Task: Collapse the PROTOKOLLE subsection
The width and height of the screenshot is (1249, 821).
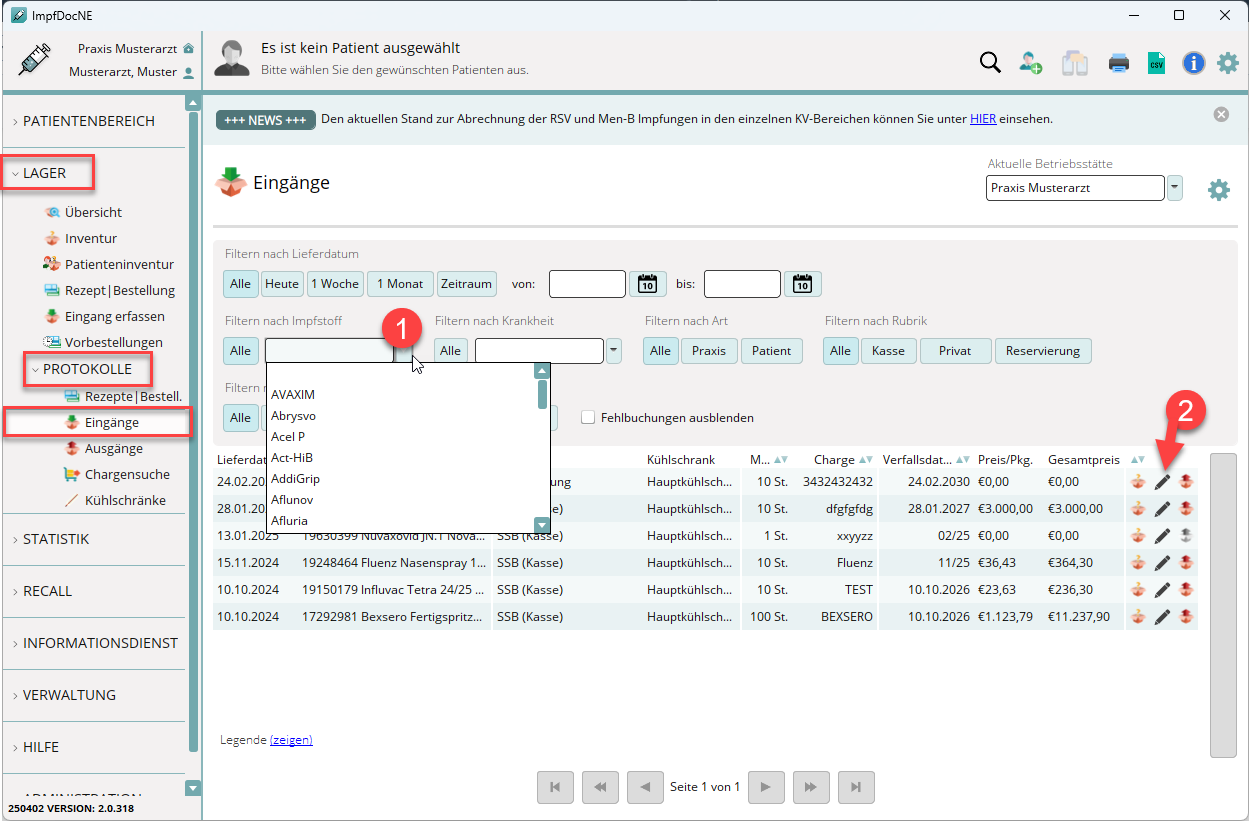Action: pyautogui.click(x=87, y=369)
